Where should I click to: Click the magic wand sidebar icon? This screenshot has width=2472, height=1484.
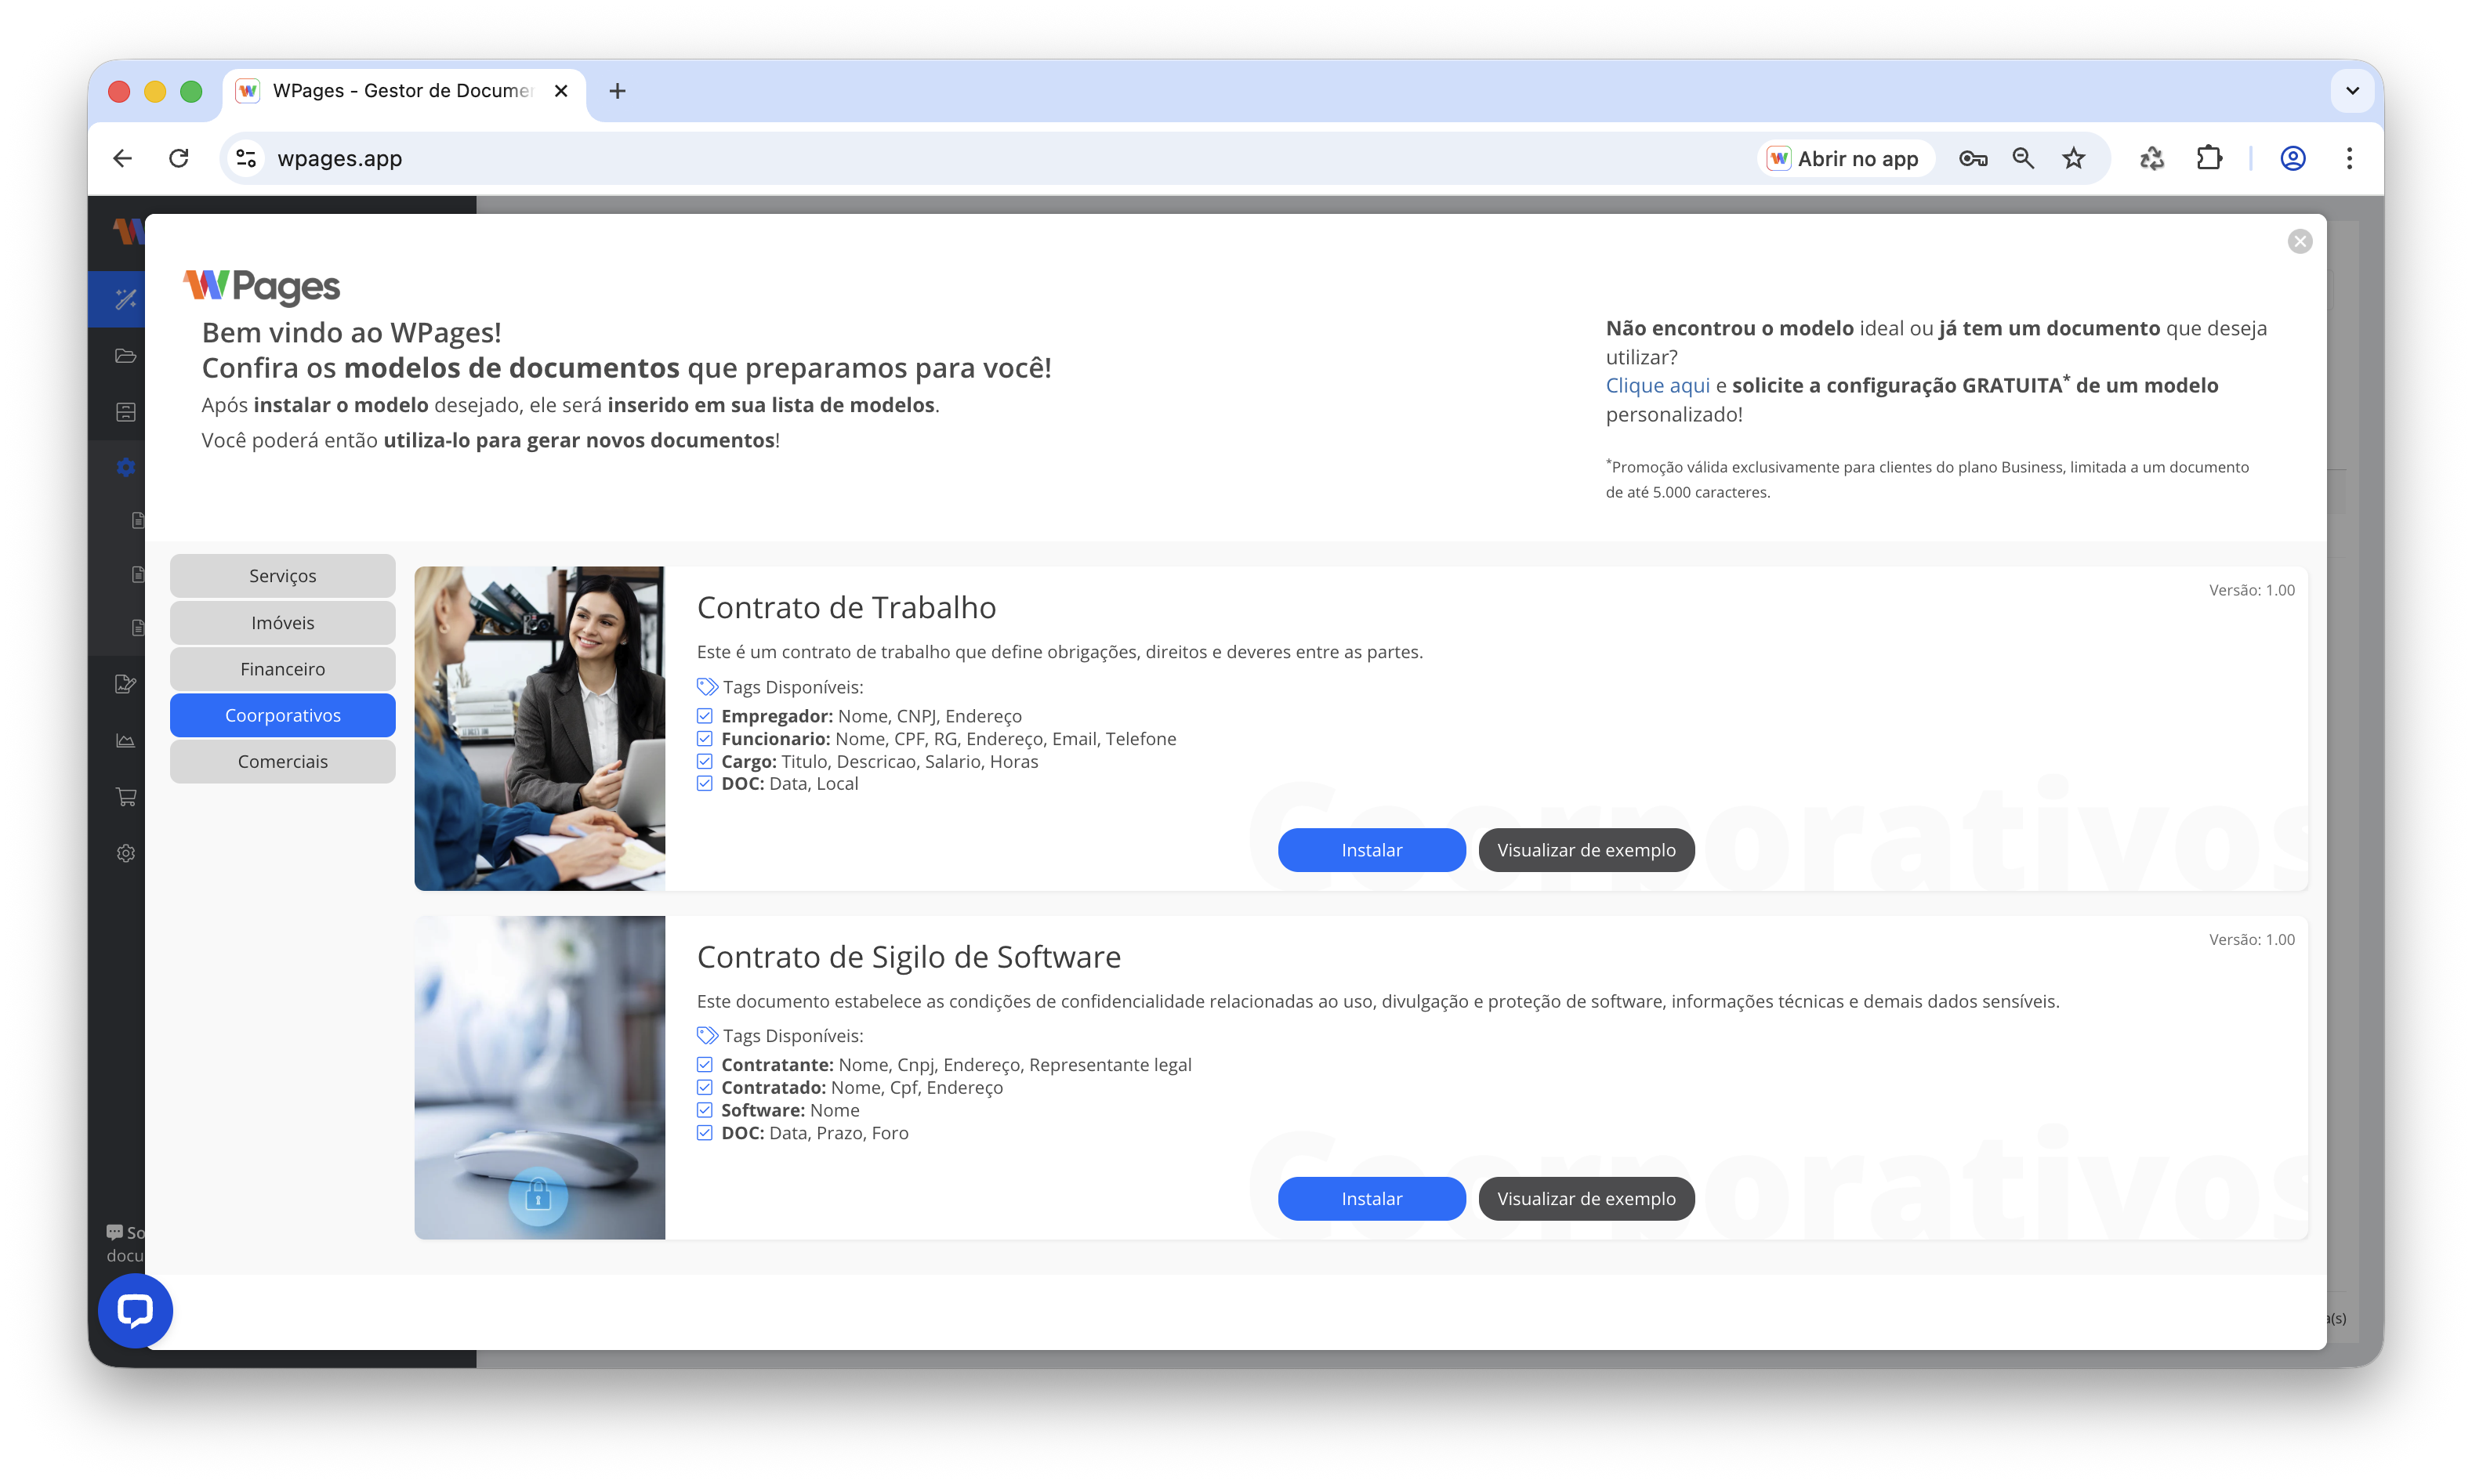(125, 299)
